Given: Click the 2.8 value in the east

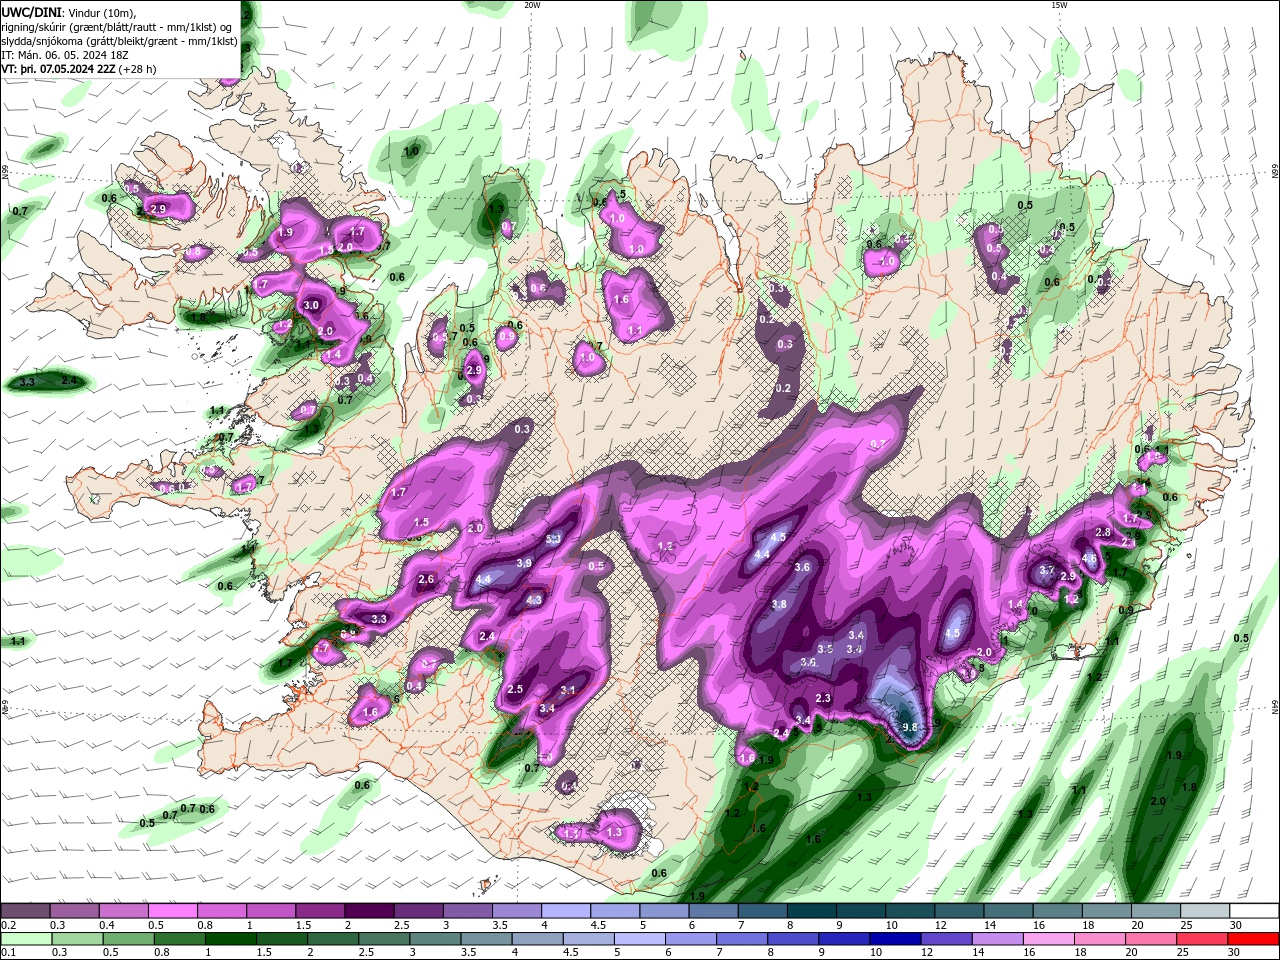Looking at the screenshot, I should (x=1103, y=533).
